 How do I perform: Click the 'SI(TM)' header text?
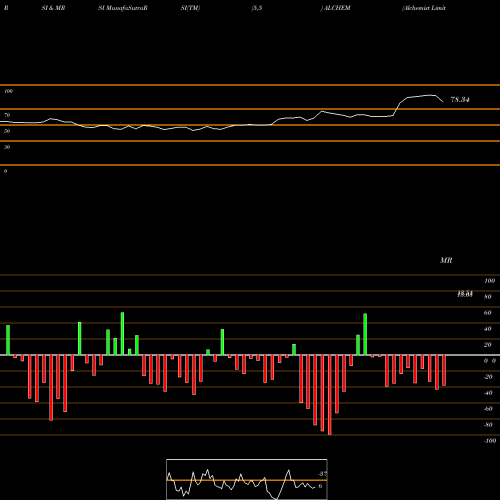pyautogui.click(x=190, y=8)
